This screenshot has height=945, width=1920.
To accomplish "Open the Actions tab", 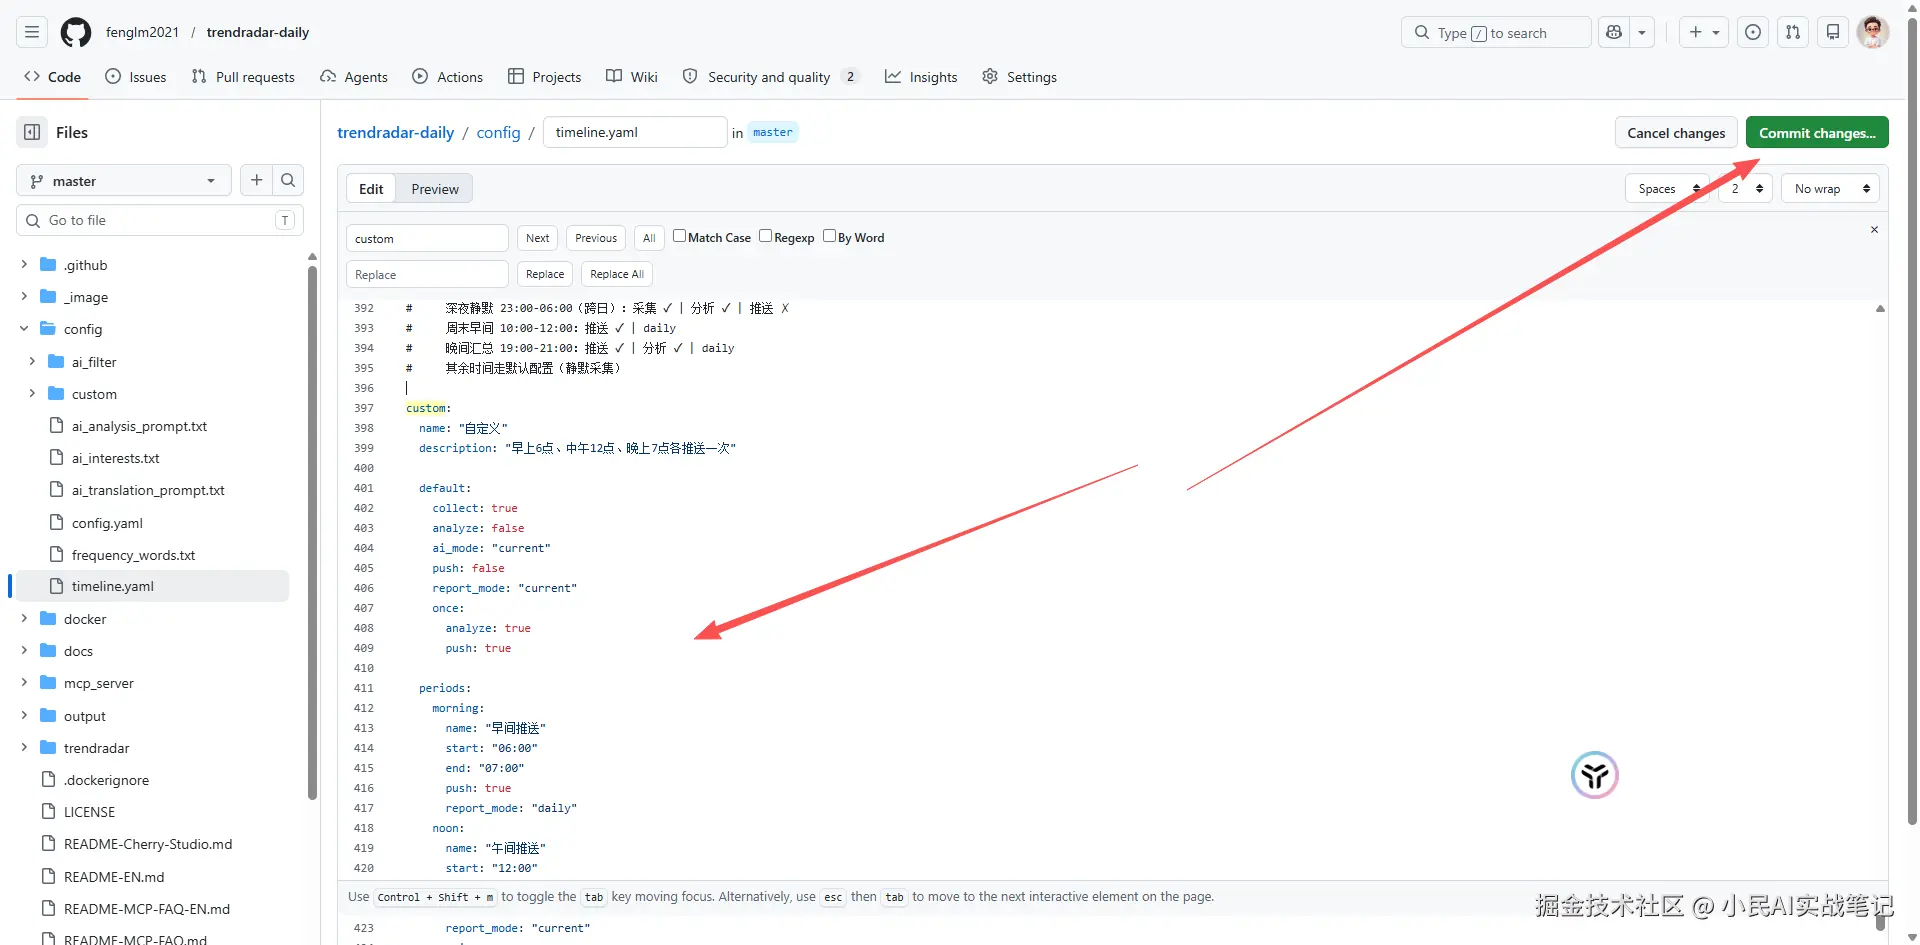I will [447, 77].
